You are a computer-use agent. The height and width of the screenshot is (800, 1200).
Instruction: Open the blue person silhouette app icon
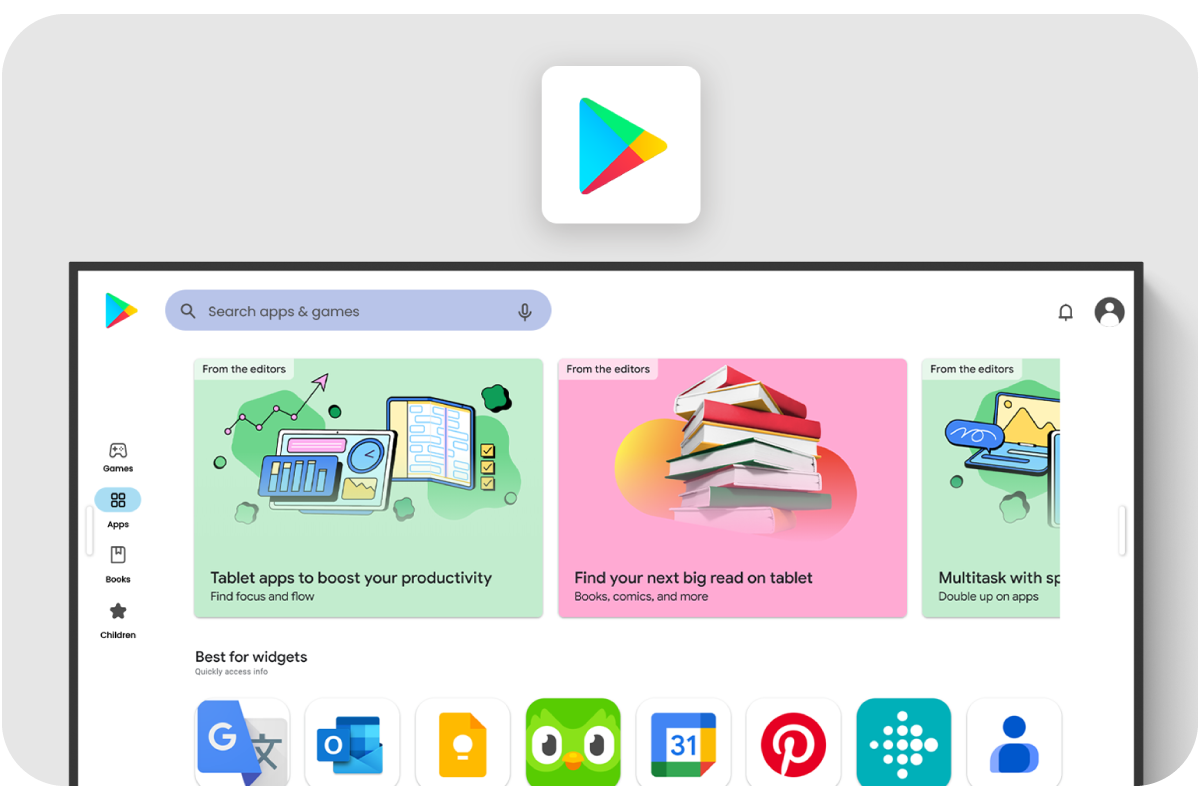pyautogui.click(x=1014, y=742)
